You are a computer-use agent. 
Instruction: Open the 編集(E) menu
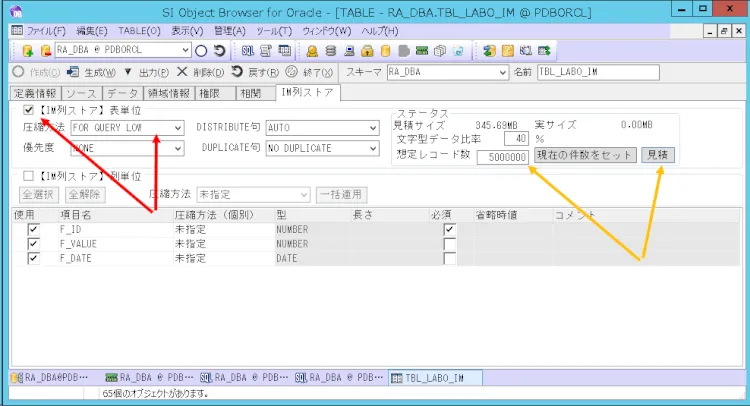(x=92, y=31)
